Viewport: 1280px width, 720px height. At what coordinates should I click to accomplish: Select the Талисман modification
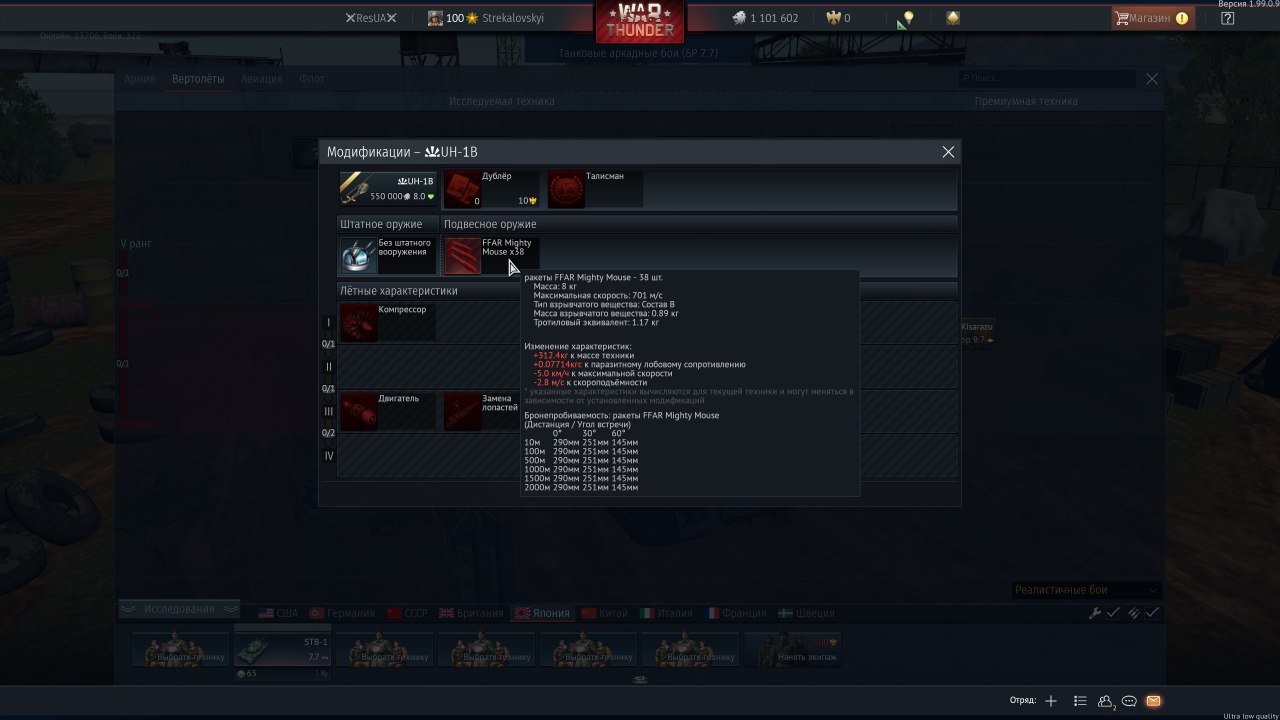pyautogui.click(x=595, y=188)
